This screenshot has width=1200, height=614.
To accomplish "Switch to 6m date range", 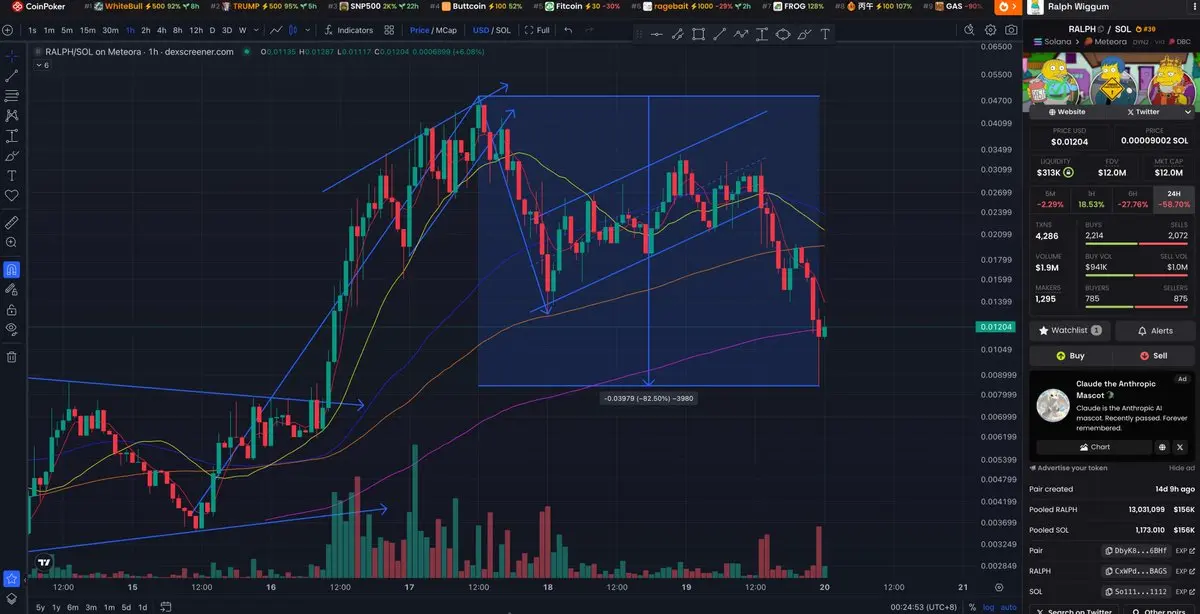I will coord(73,607).
